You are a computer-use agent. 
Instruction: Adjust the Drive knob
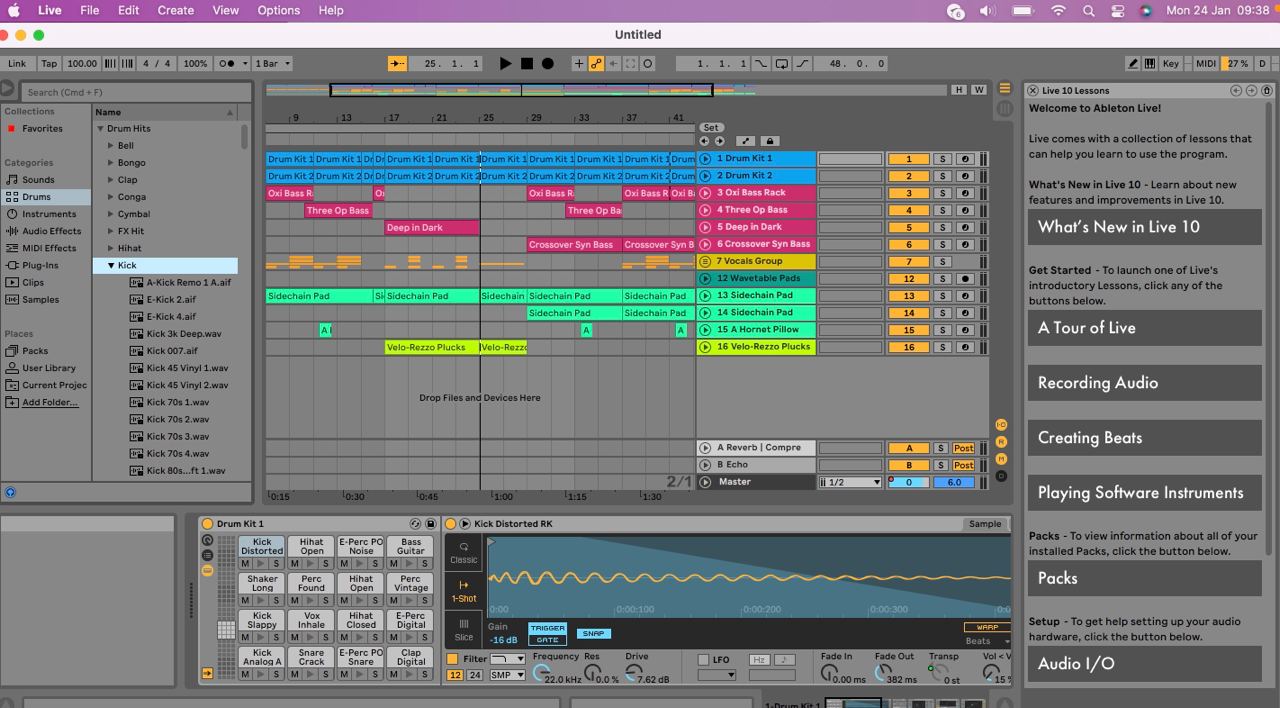(634, 673)
